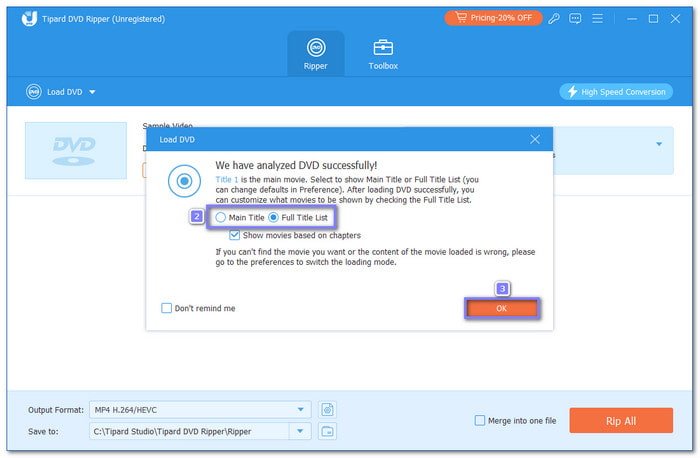
Task: Click the open output folder icon
Action: (328, 431)
